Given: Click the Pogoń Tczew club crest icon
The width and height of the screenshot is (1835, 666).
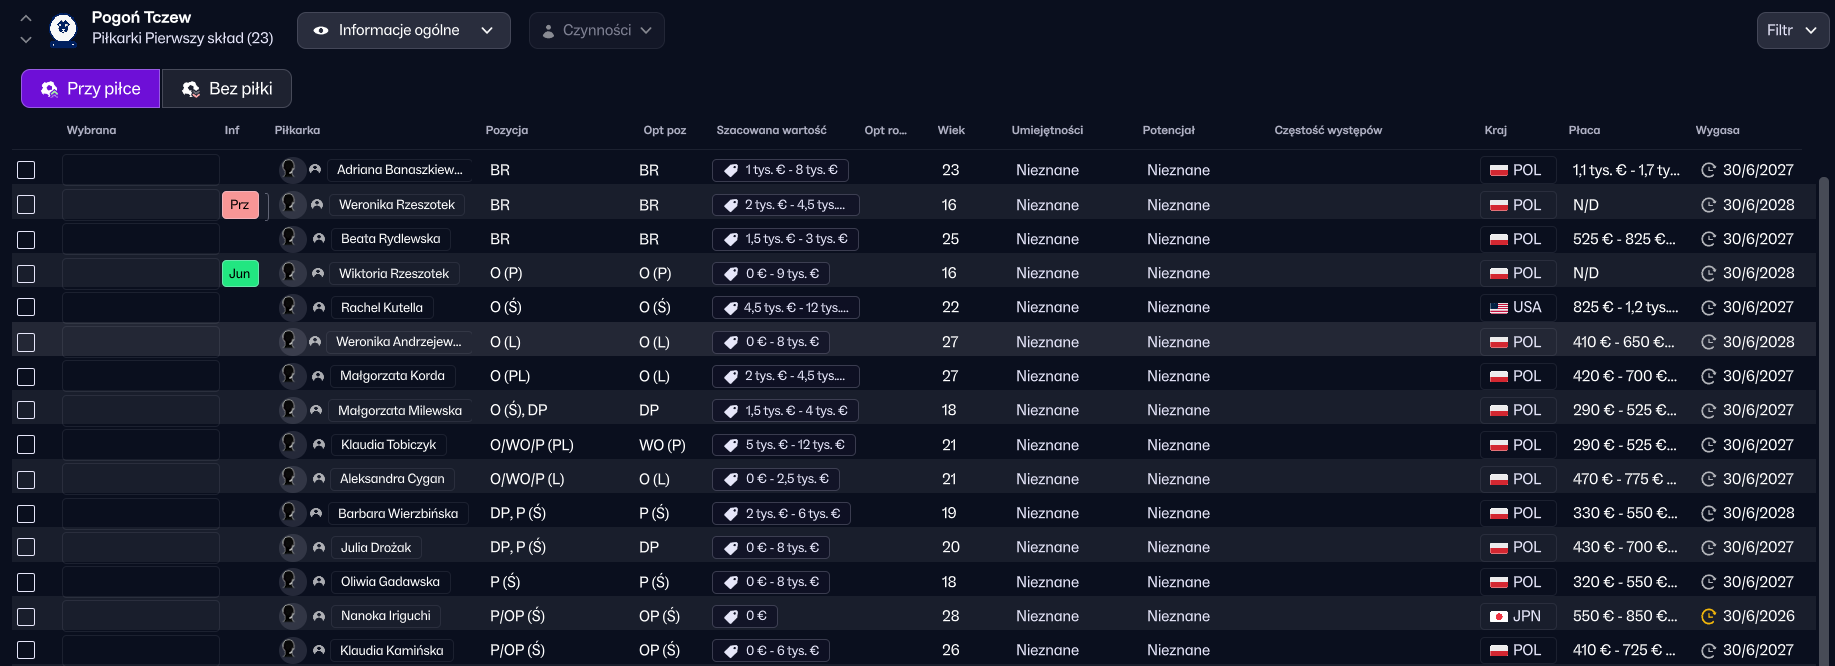Looking at the screenshot, I should tap(63, 29).
